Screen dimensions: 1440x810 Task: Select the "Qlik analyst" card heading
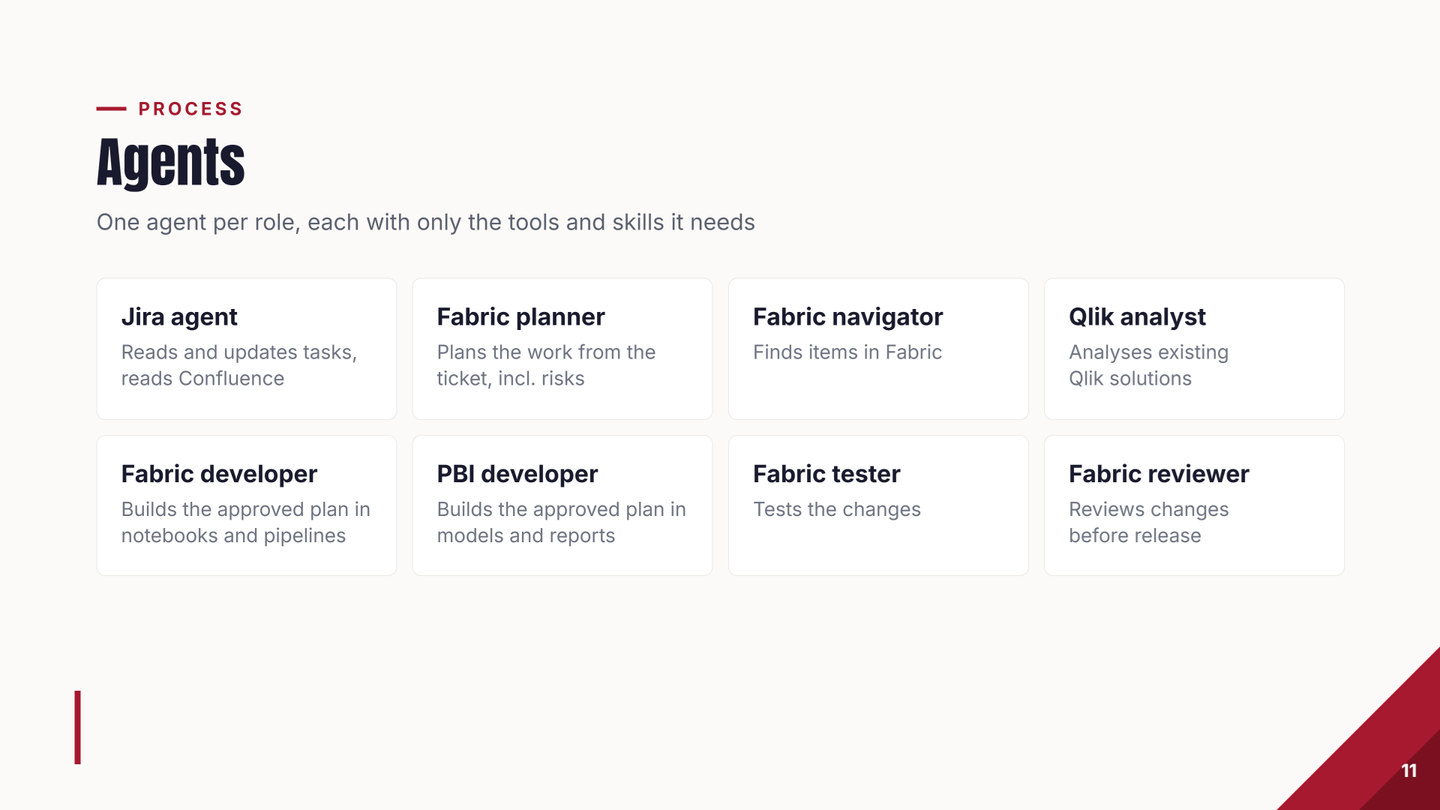[1137, 317]
